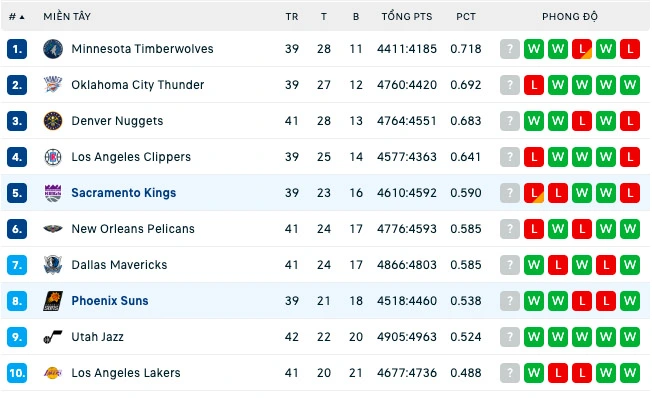Viewport: 652px width, 398px height.
Task: Click Utah Jazz's last green W badge
Action: click(x=630, y=337)
